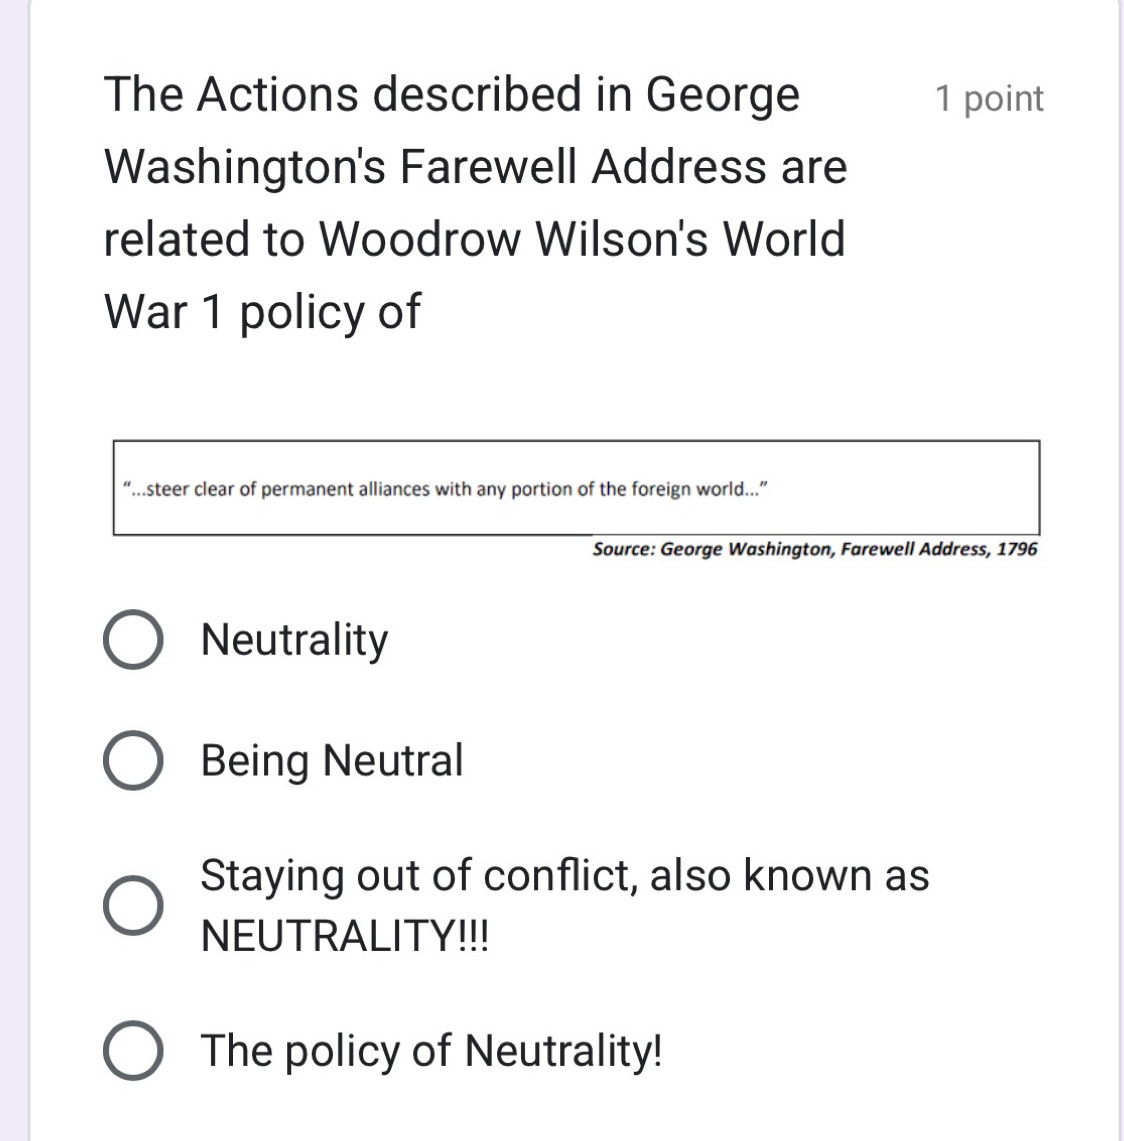1124x1141 pixels.
Task: Choose the "Staying out of conflict" radio button
Action: (133, 905)
